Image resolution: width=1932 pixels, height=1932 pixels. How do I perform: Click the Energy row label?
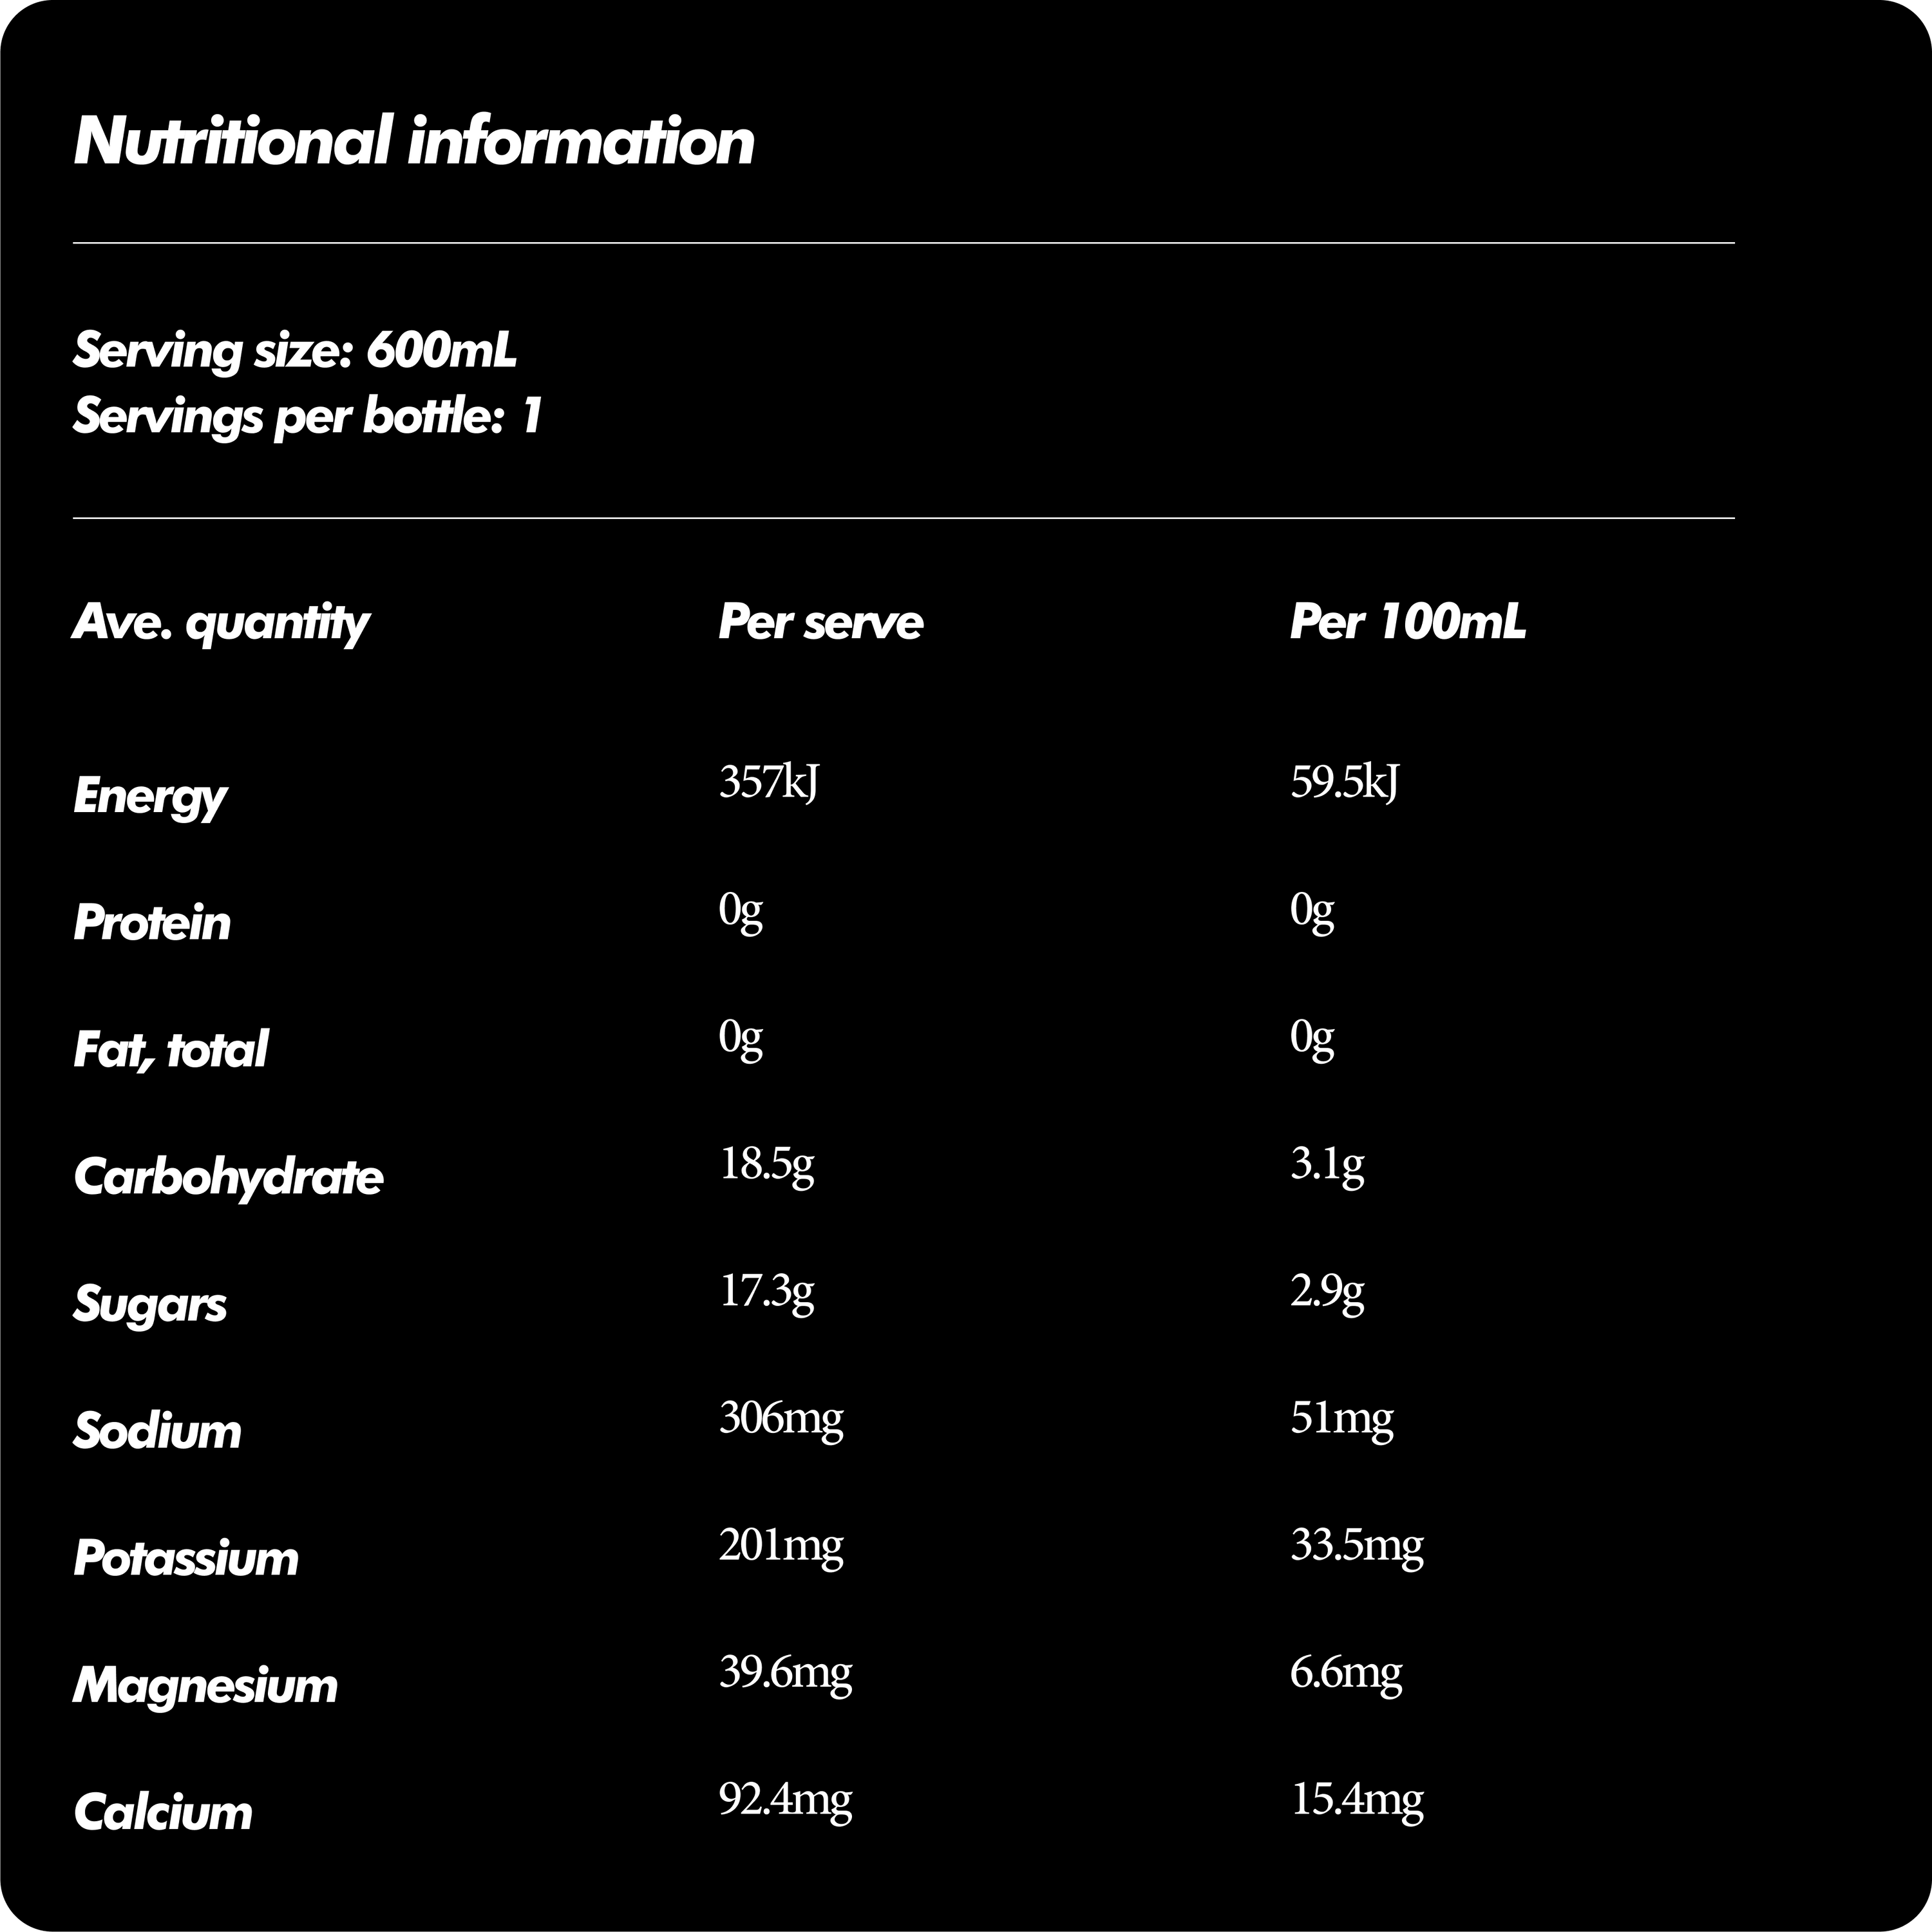pyautogui.click(x=150, y=797)
